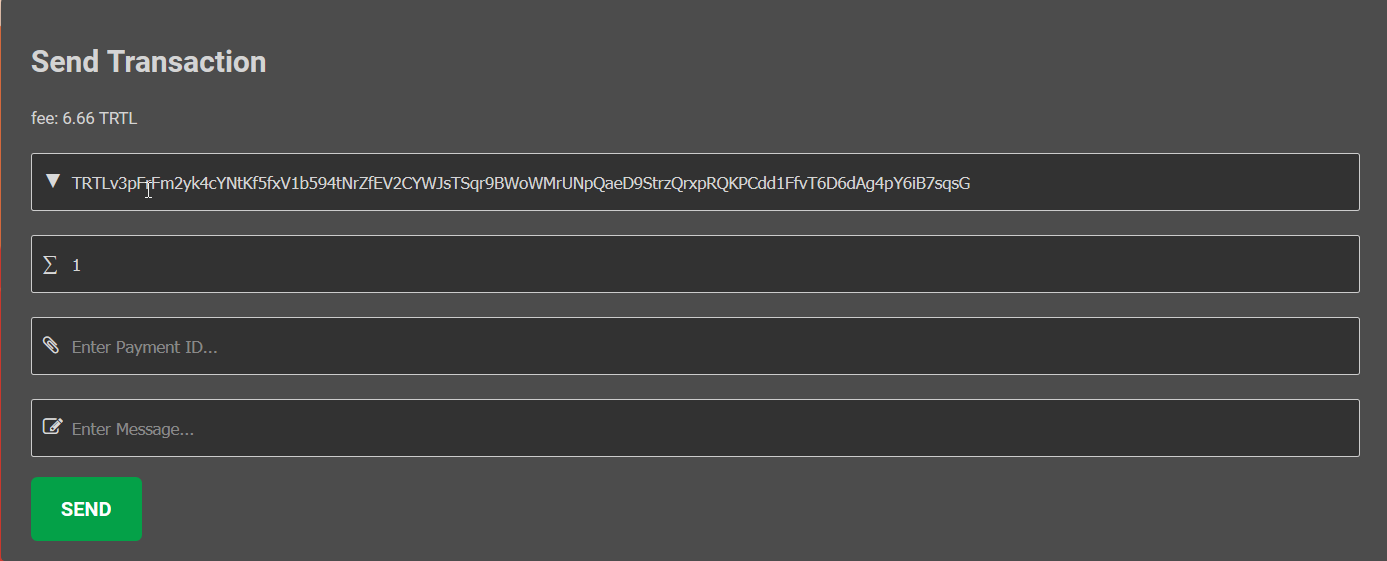
Task: Click the "Enter Message..." placeholder text
Action: point(132,429)
